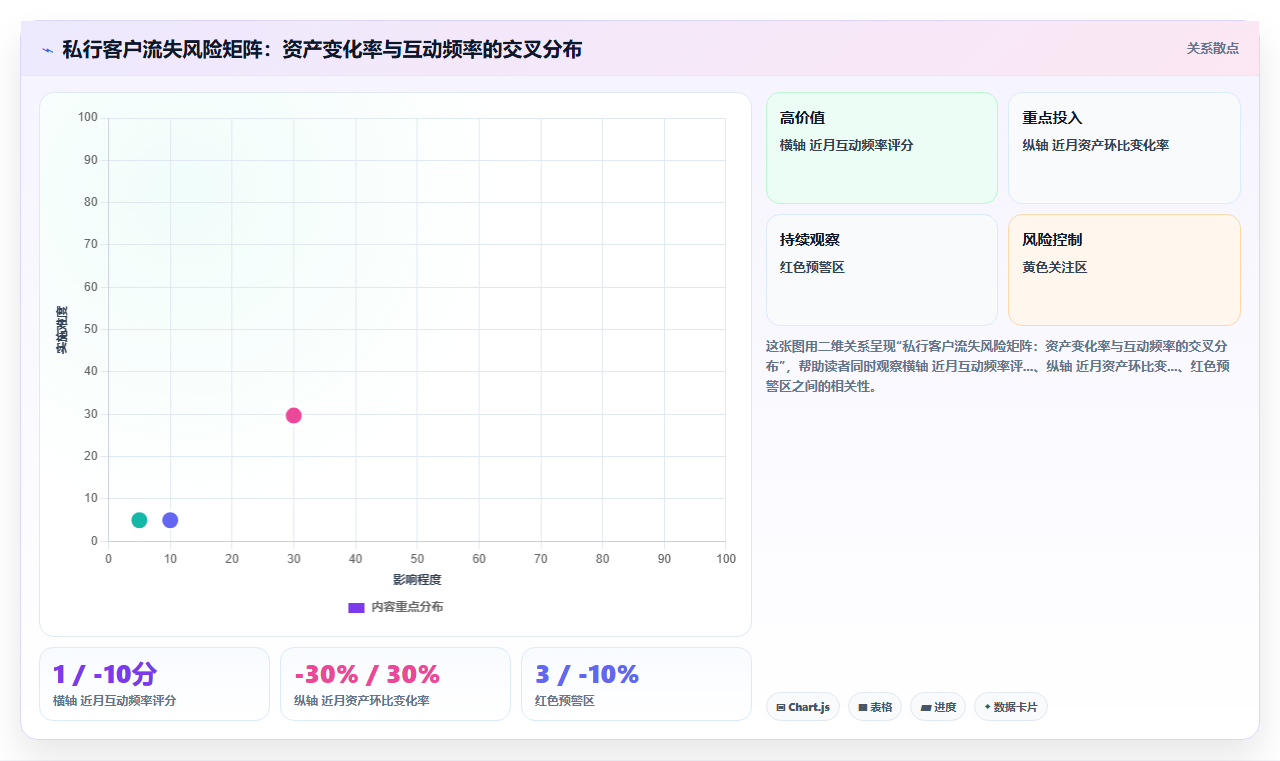Click the 3 / -10% metric value

coord(587,674)
